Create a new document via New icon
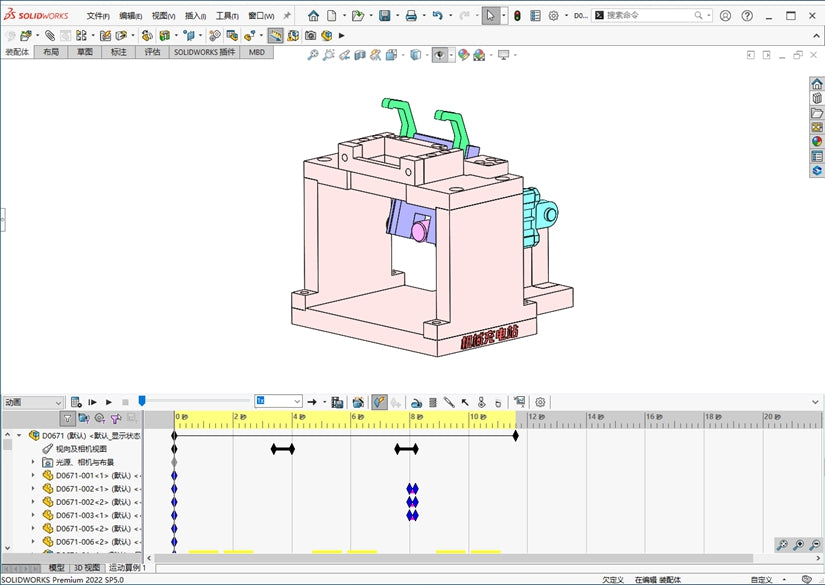 [331, 16]
